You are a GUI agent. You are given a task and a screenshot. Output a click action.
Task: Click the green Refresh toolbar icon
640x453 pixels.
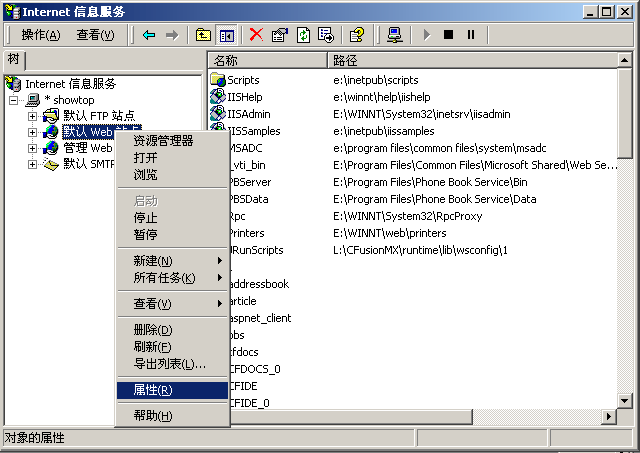302,35
